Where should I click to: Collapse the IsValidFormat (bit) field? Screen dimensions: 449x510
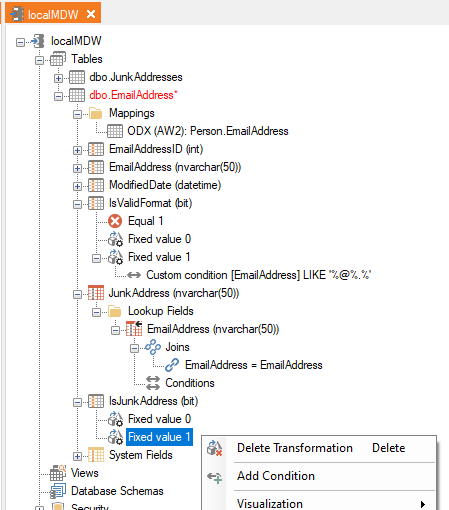(x=77, y=204)
